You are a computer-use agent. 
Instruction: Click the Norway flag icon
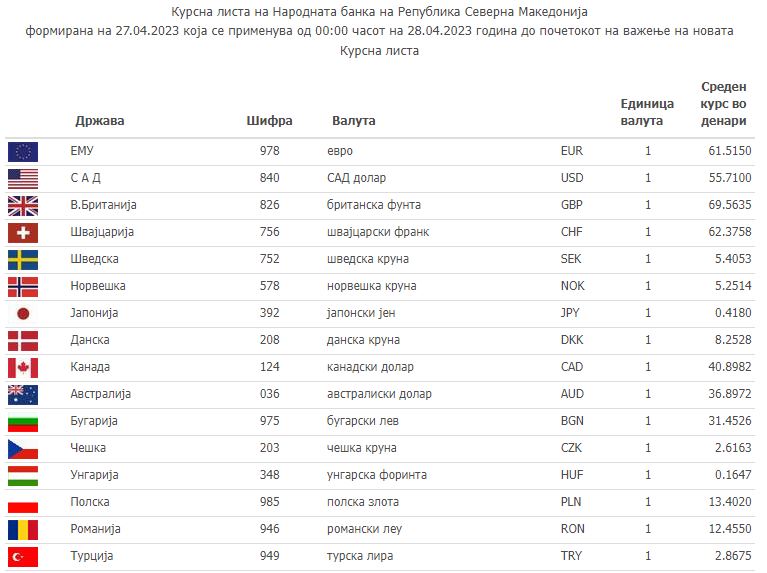22,287
